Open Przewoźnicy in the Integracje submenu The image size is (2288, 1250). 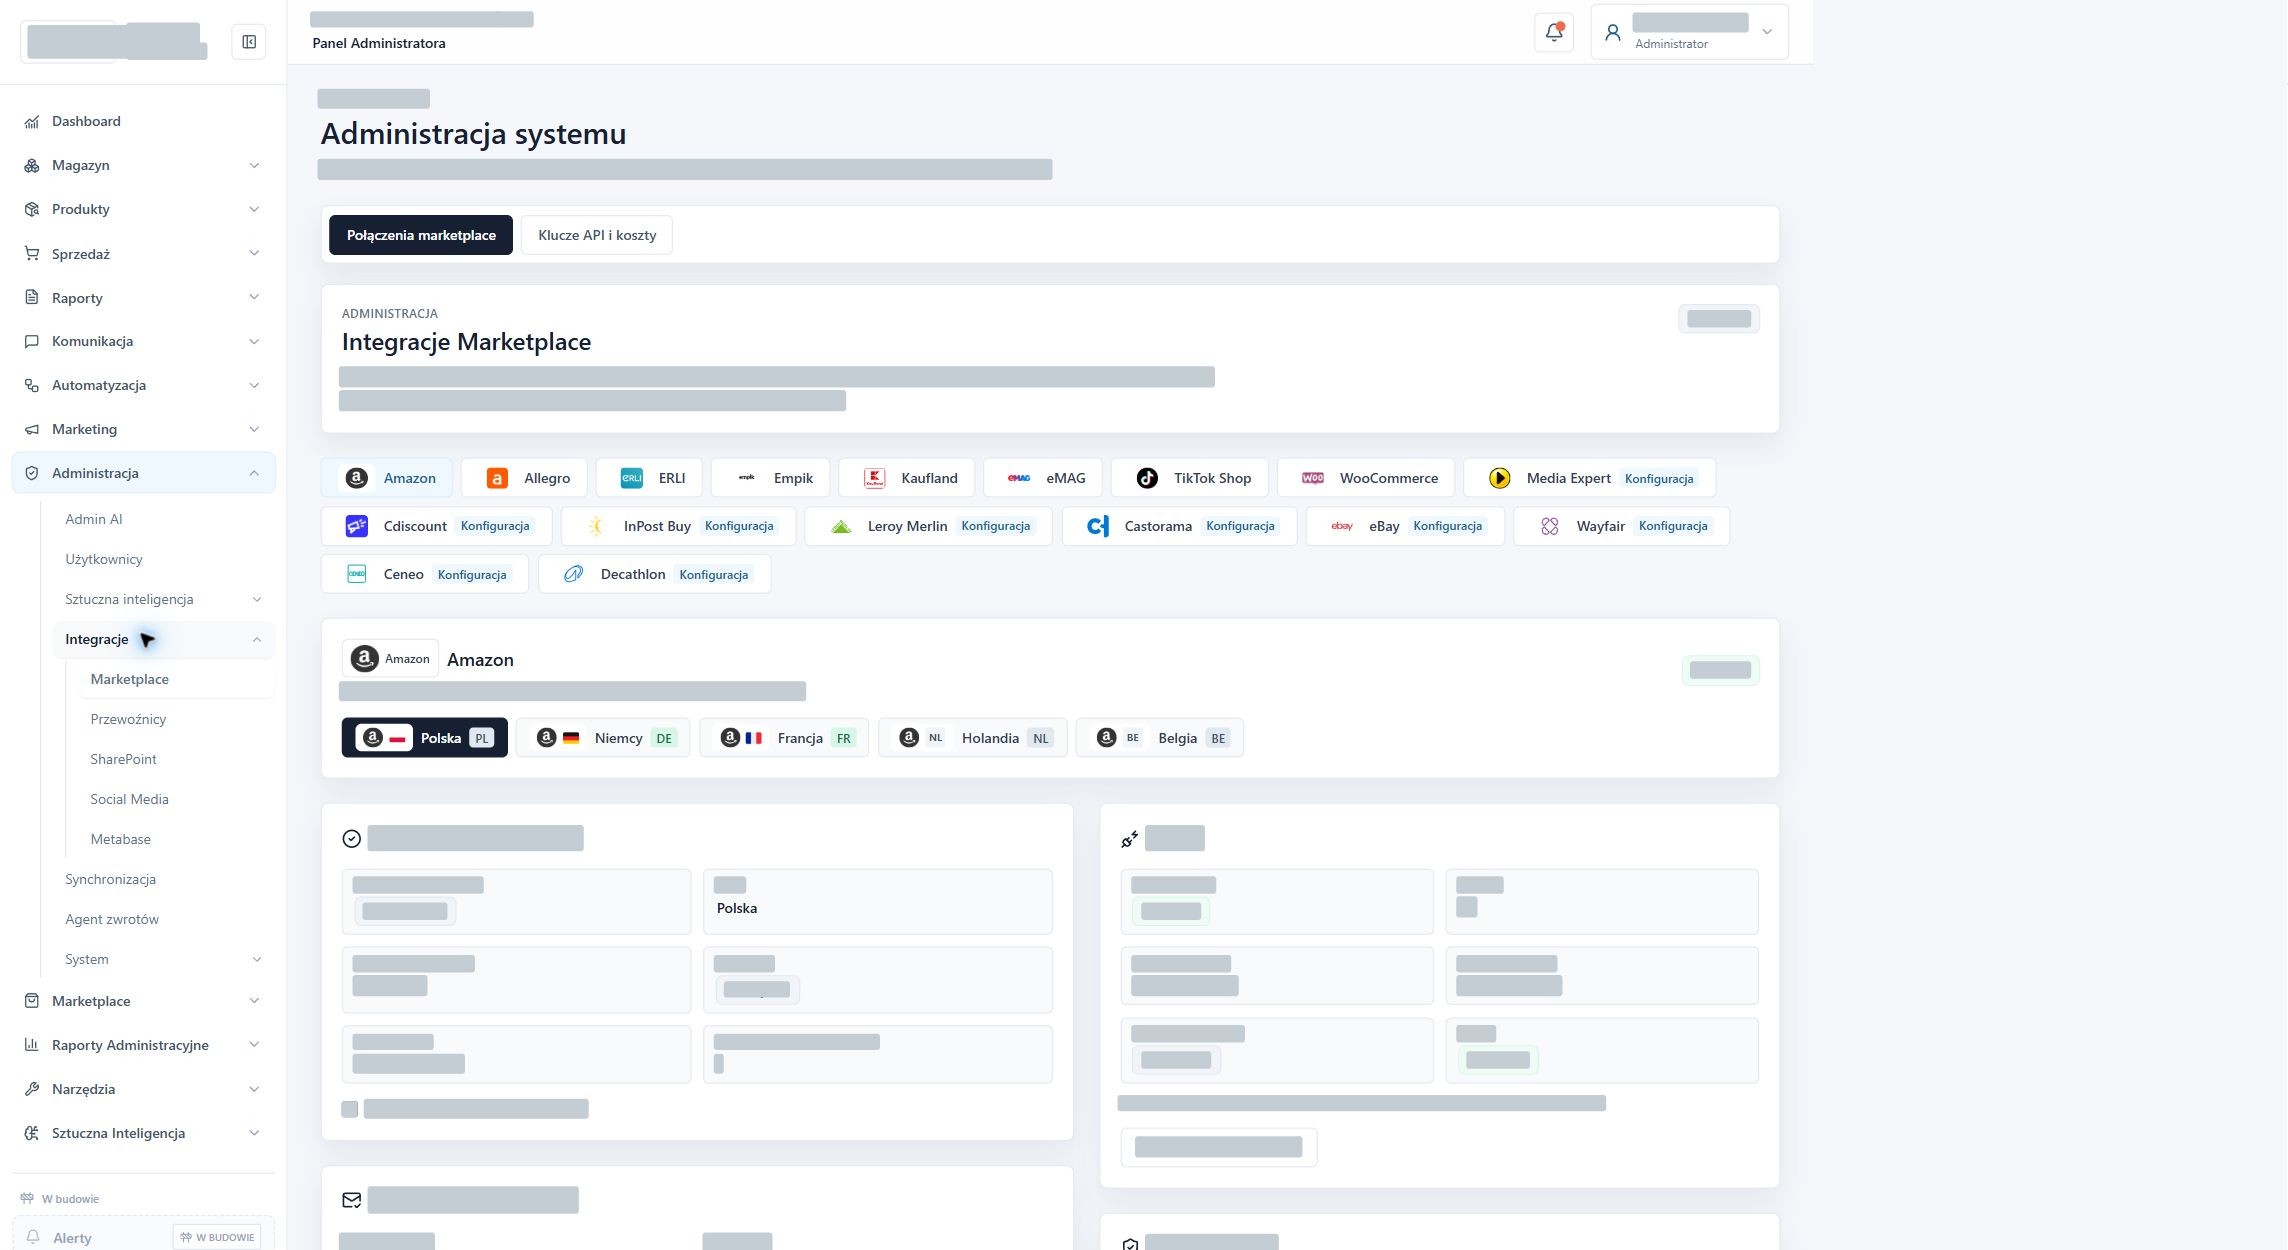coord(128,719)
